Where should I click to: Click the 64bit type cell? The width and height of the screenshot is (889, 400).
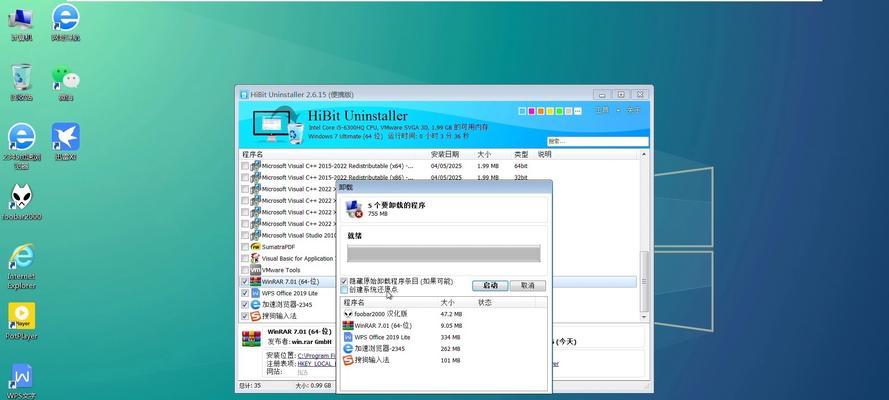[x=520, y=166]
